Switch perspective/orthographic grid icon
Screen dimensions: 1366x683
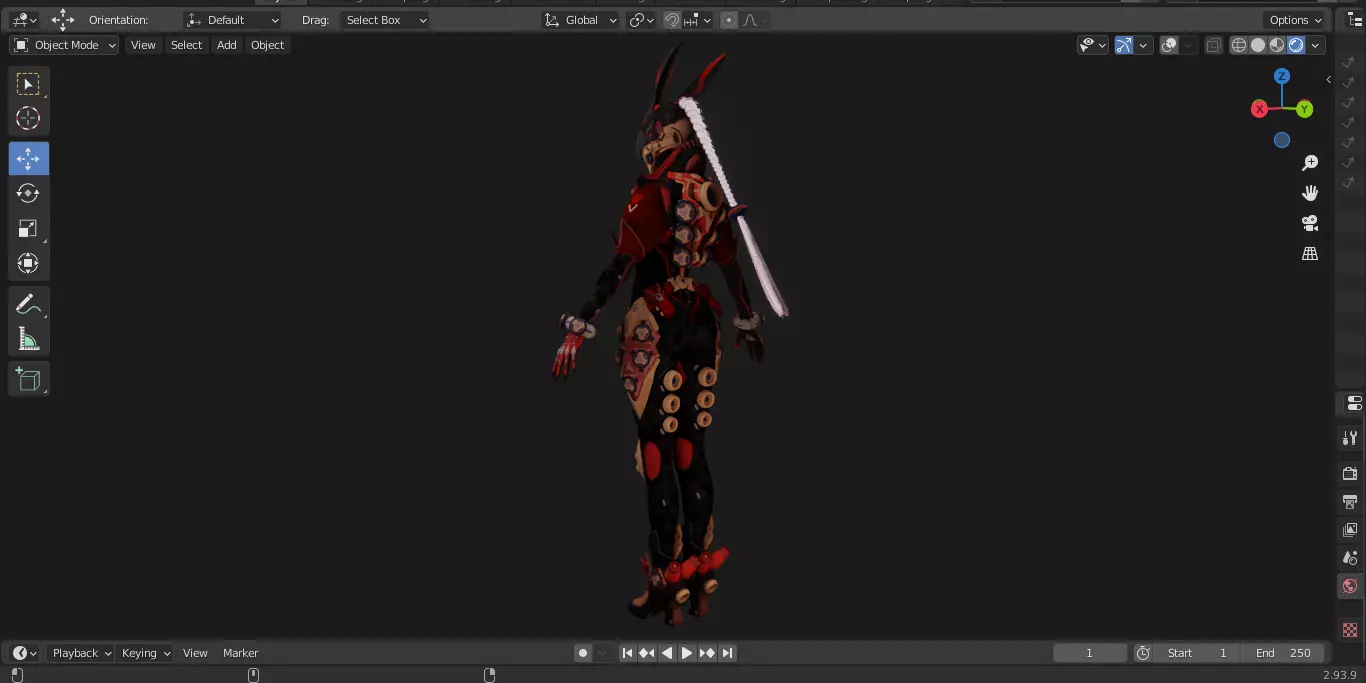point(1310,254)
